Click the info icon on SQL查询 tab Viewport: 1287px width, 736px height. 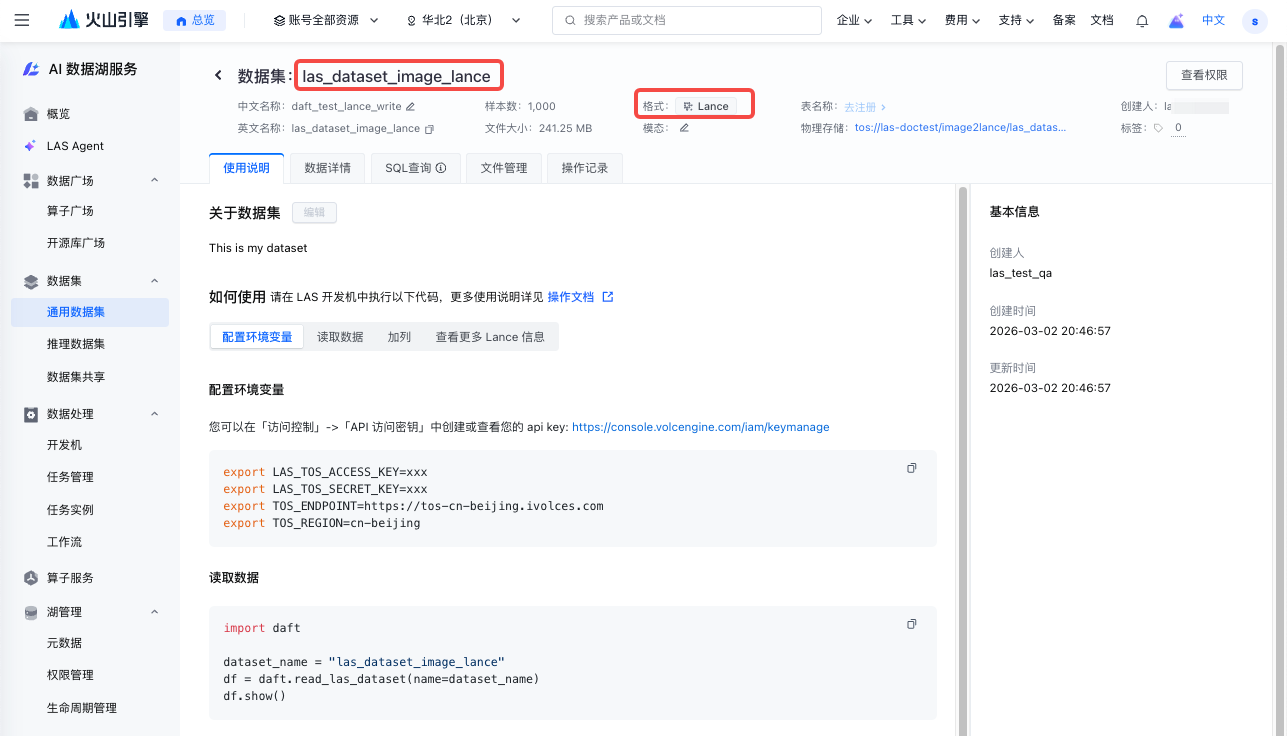click(441, 169)
